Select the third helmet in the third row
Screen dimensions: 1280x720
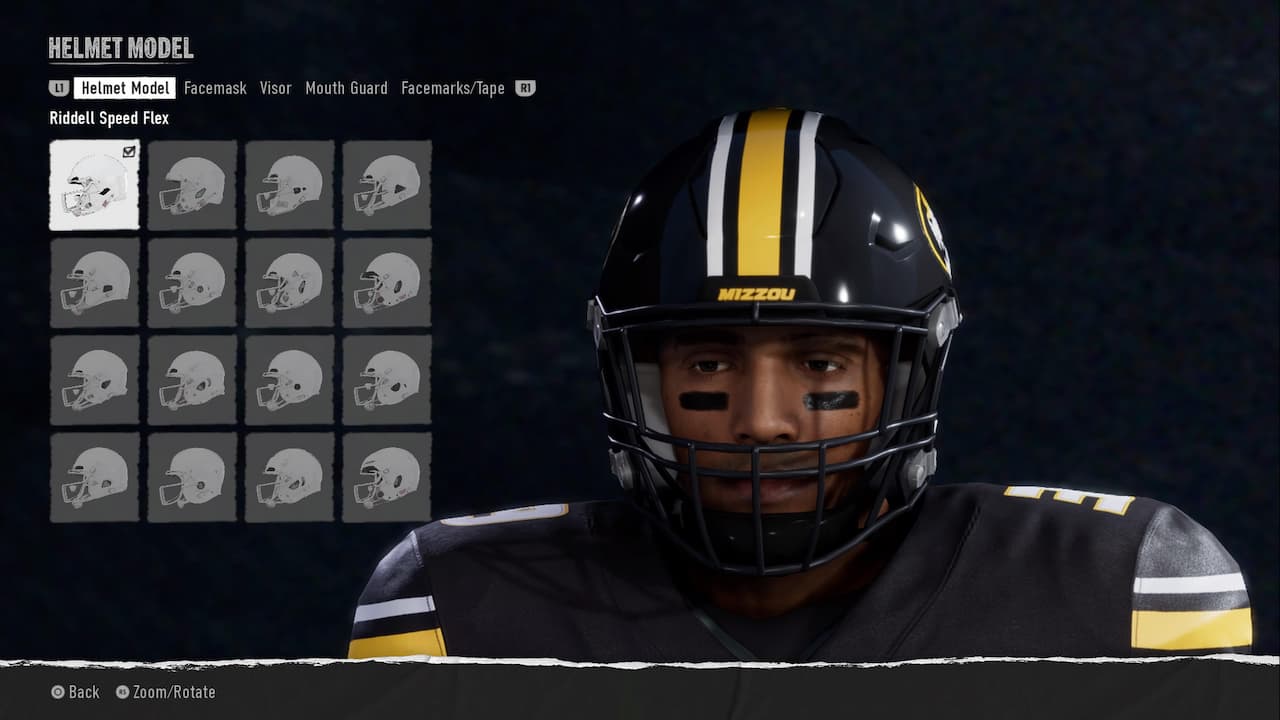289,379
